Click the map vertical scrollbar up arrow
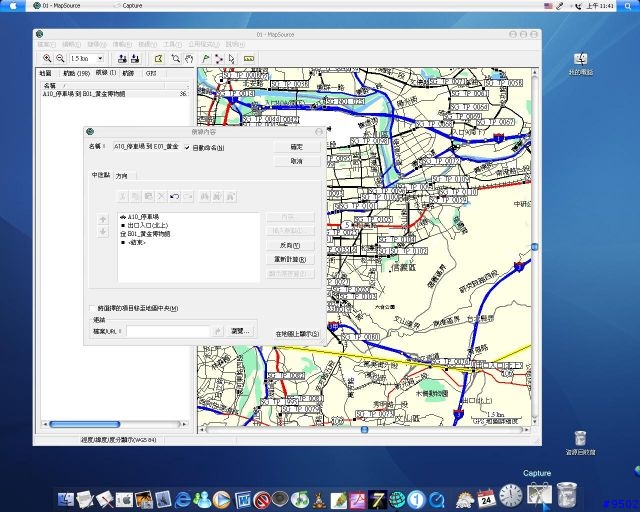 pos(534,72)
